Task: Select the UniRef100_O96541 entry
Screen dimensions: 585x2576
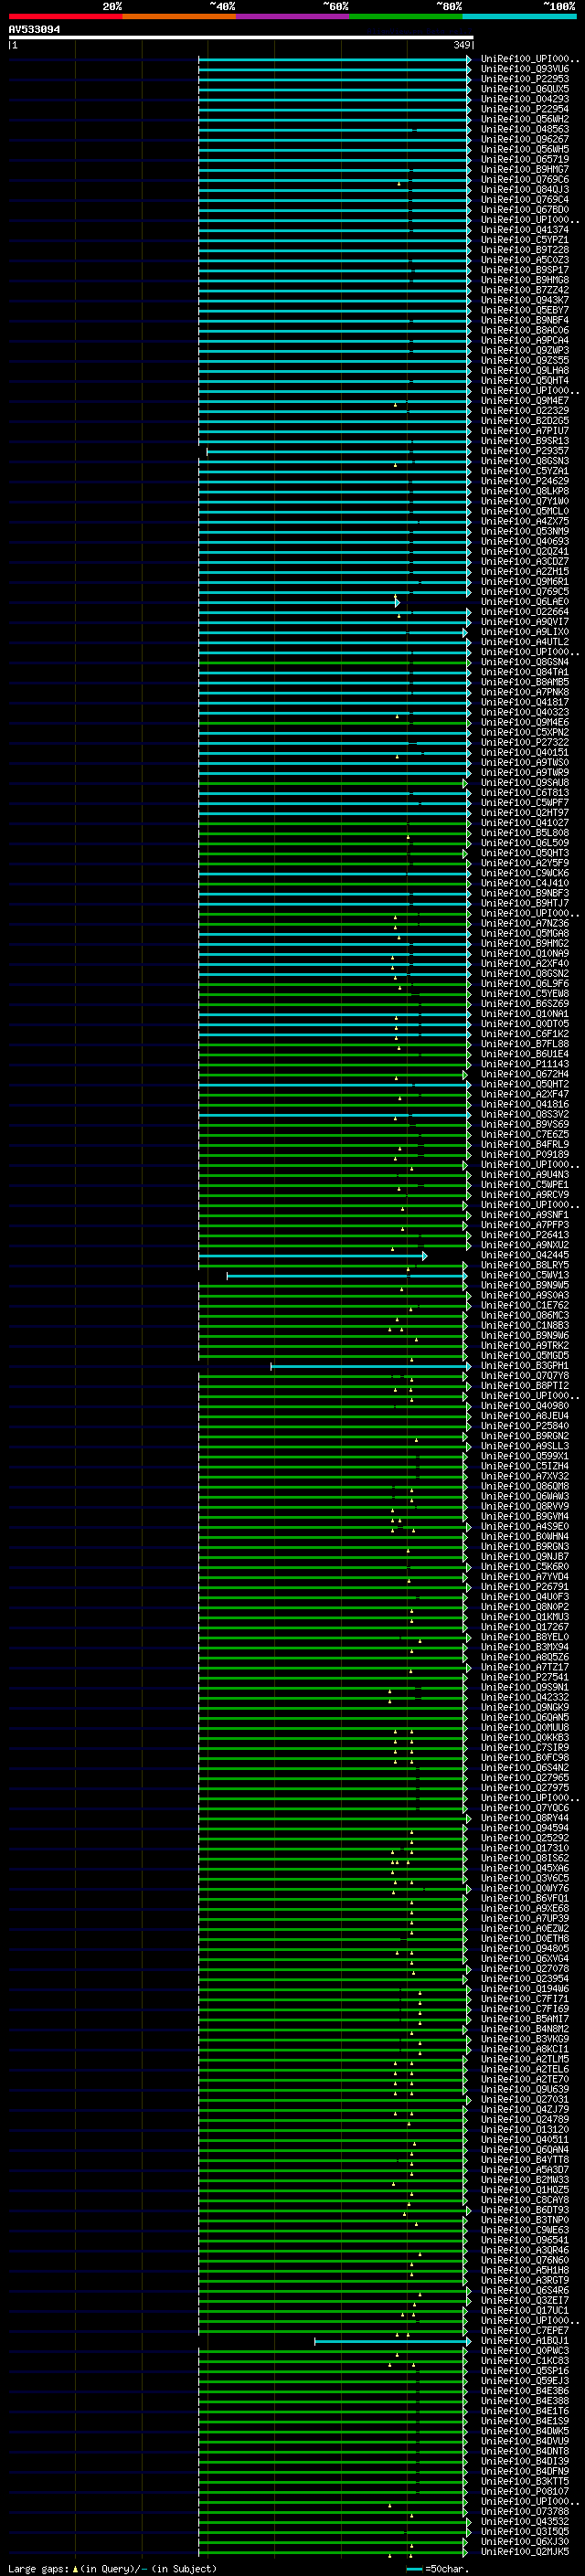Action: tap(525, 2241)
